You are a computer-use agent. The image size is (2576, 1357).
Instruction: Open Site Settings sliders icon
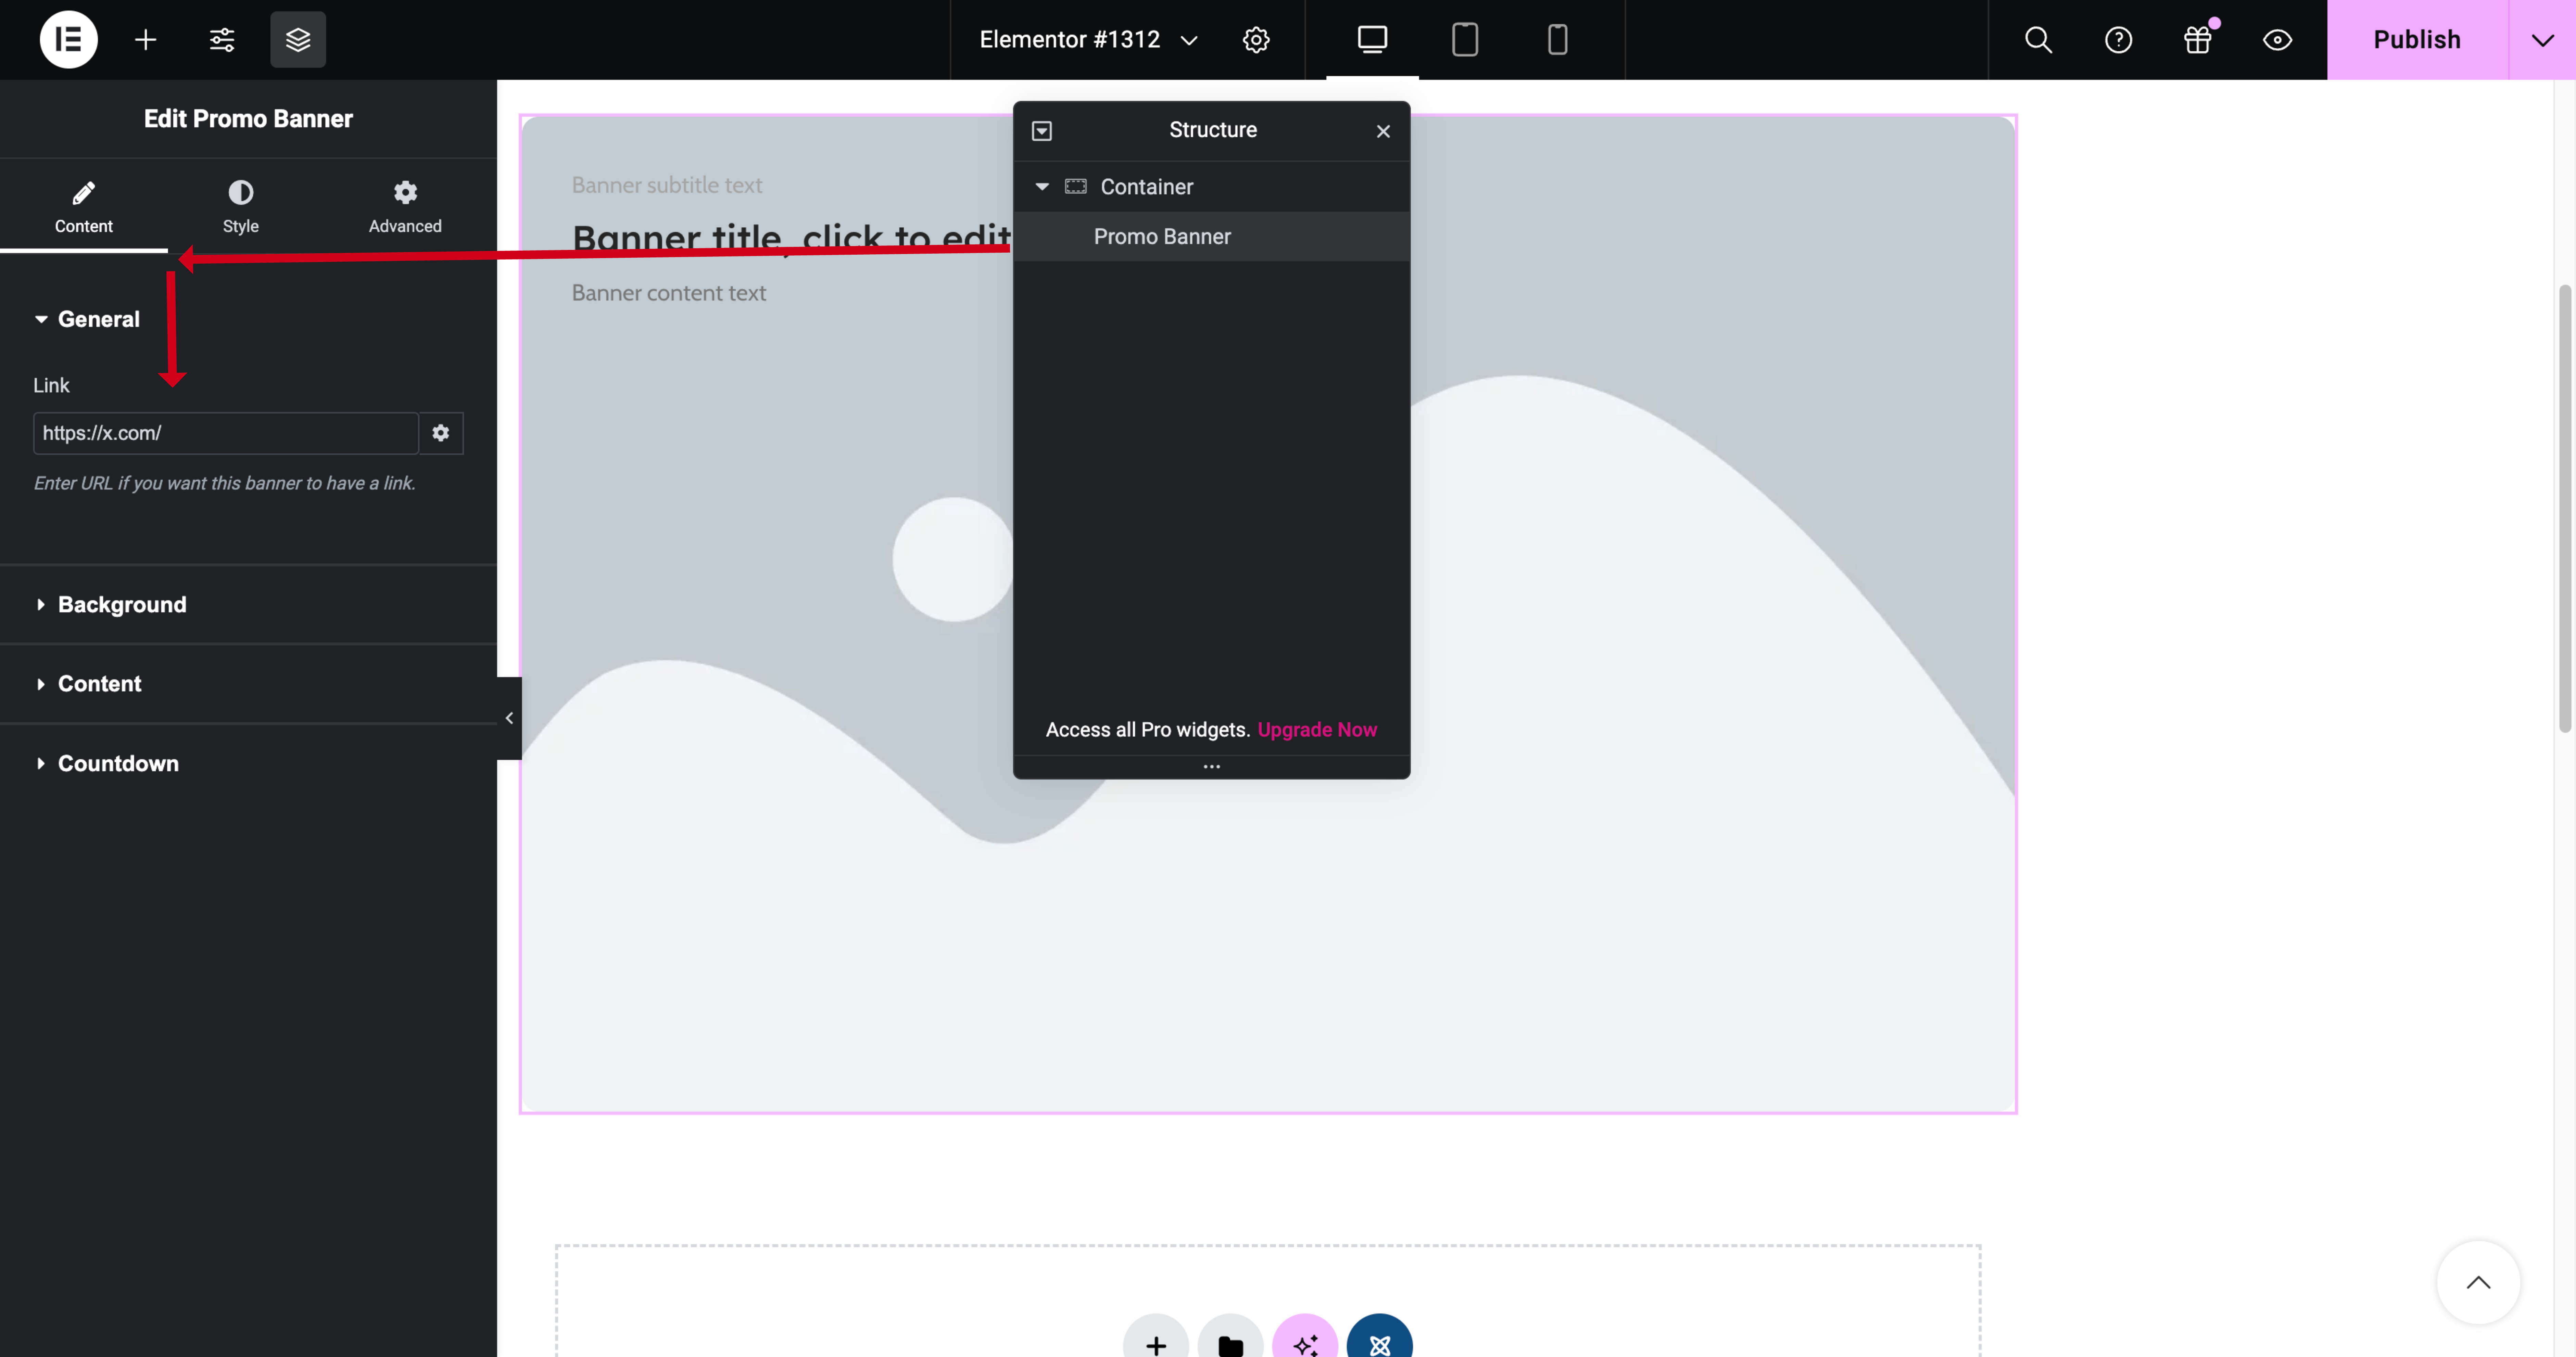click(x=222, y=40)
